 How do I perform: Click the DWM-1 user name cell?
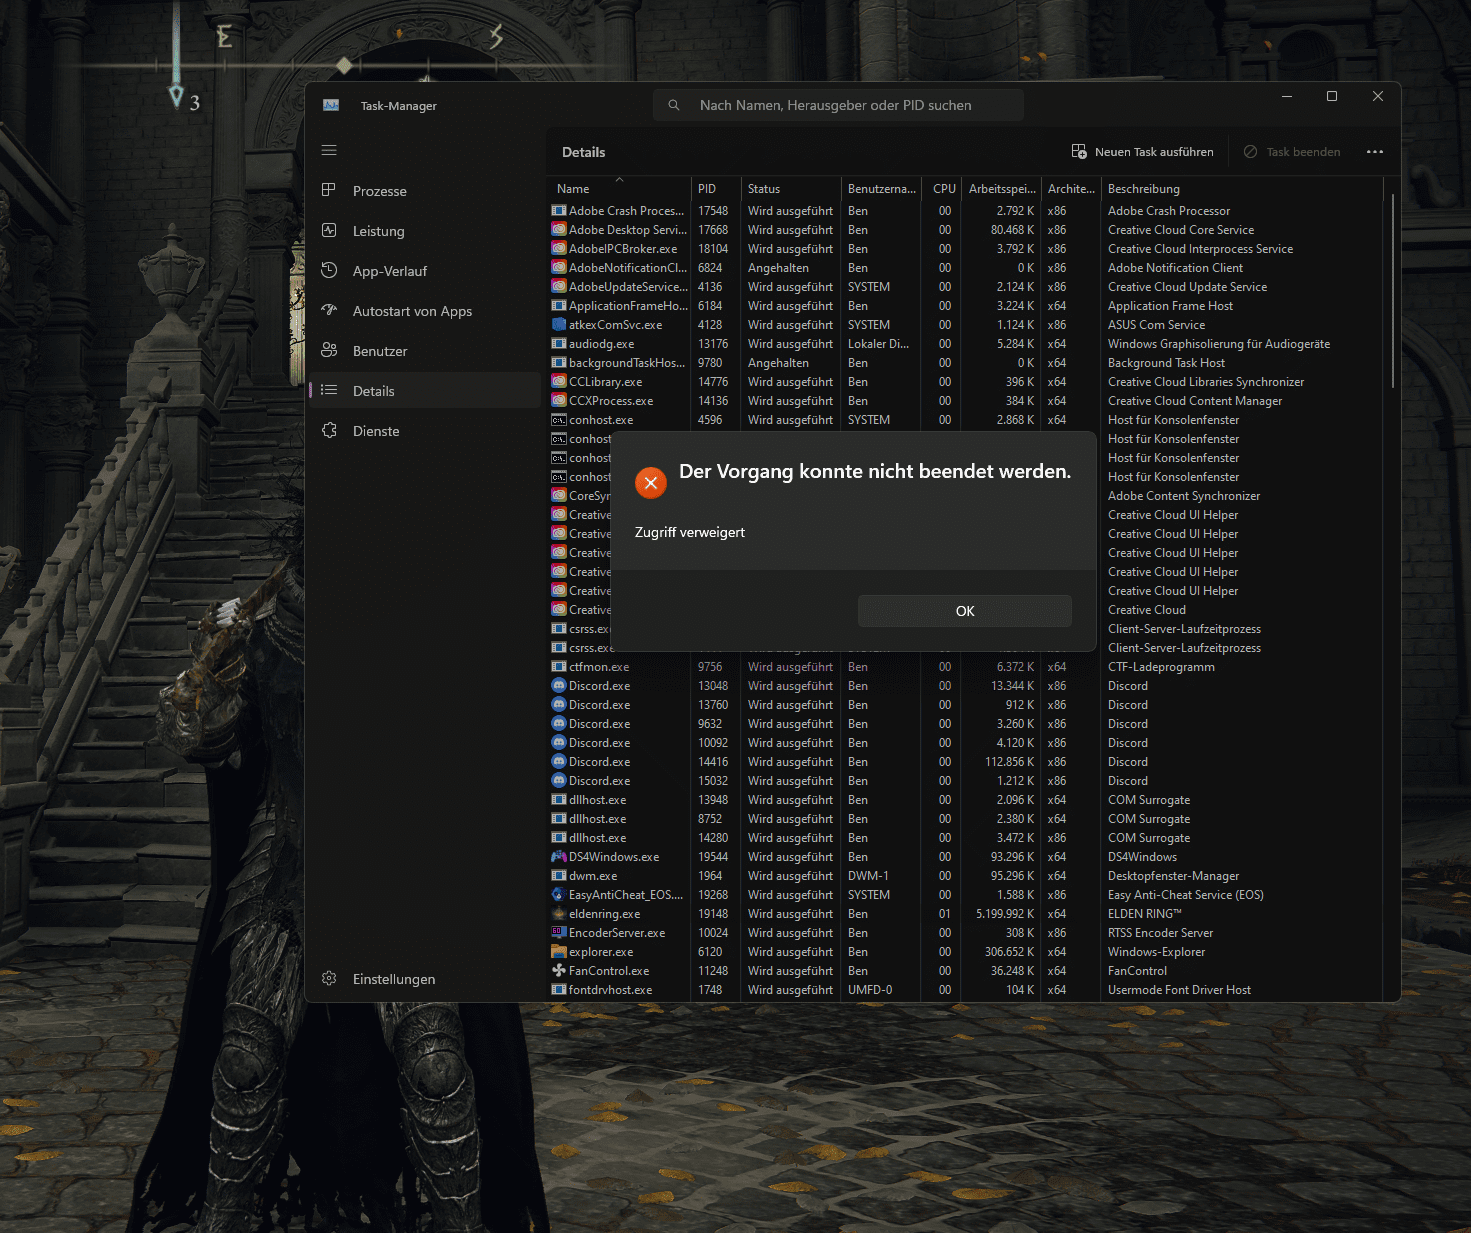[x=868, y=876]
